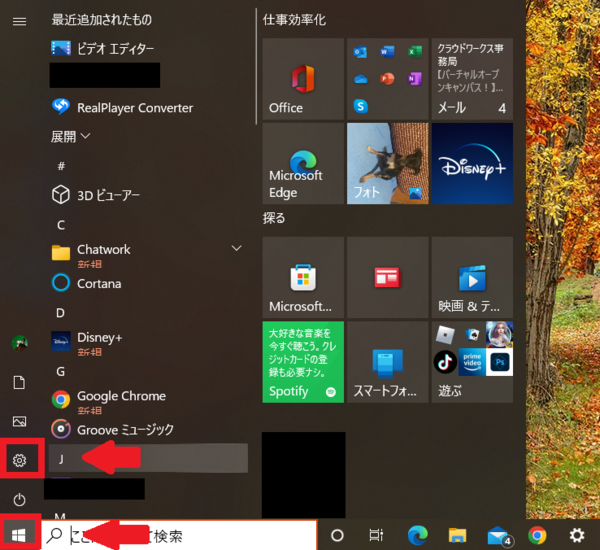
Task: Open Settings gear on taskbar
Action: [x=577, y=535]
